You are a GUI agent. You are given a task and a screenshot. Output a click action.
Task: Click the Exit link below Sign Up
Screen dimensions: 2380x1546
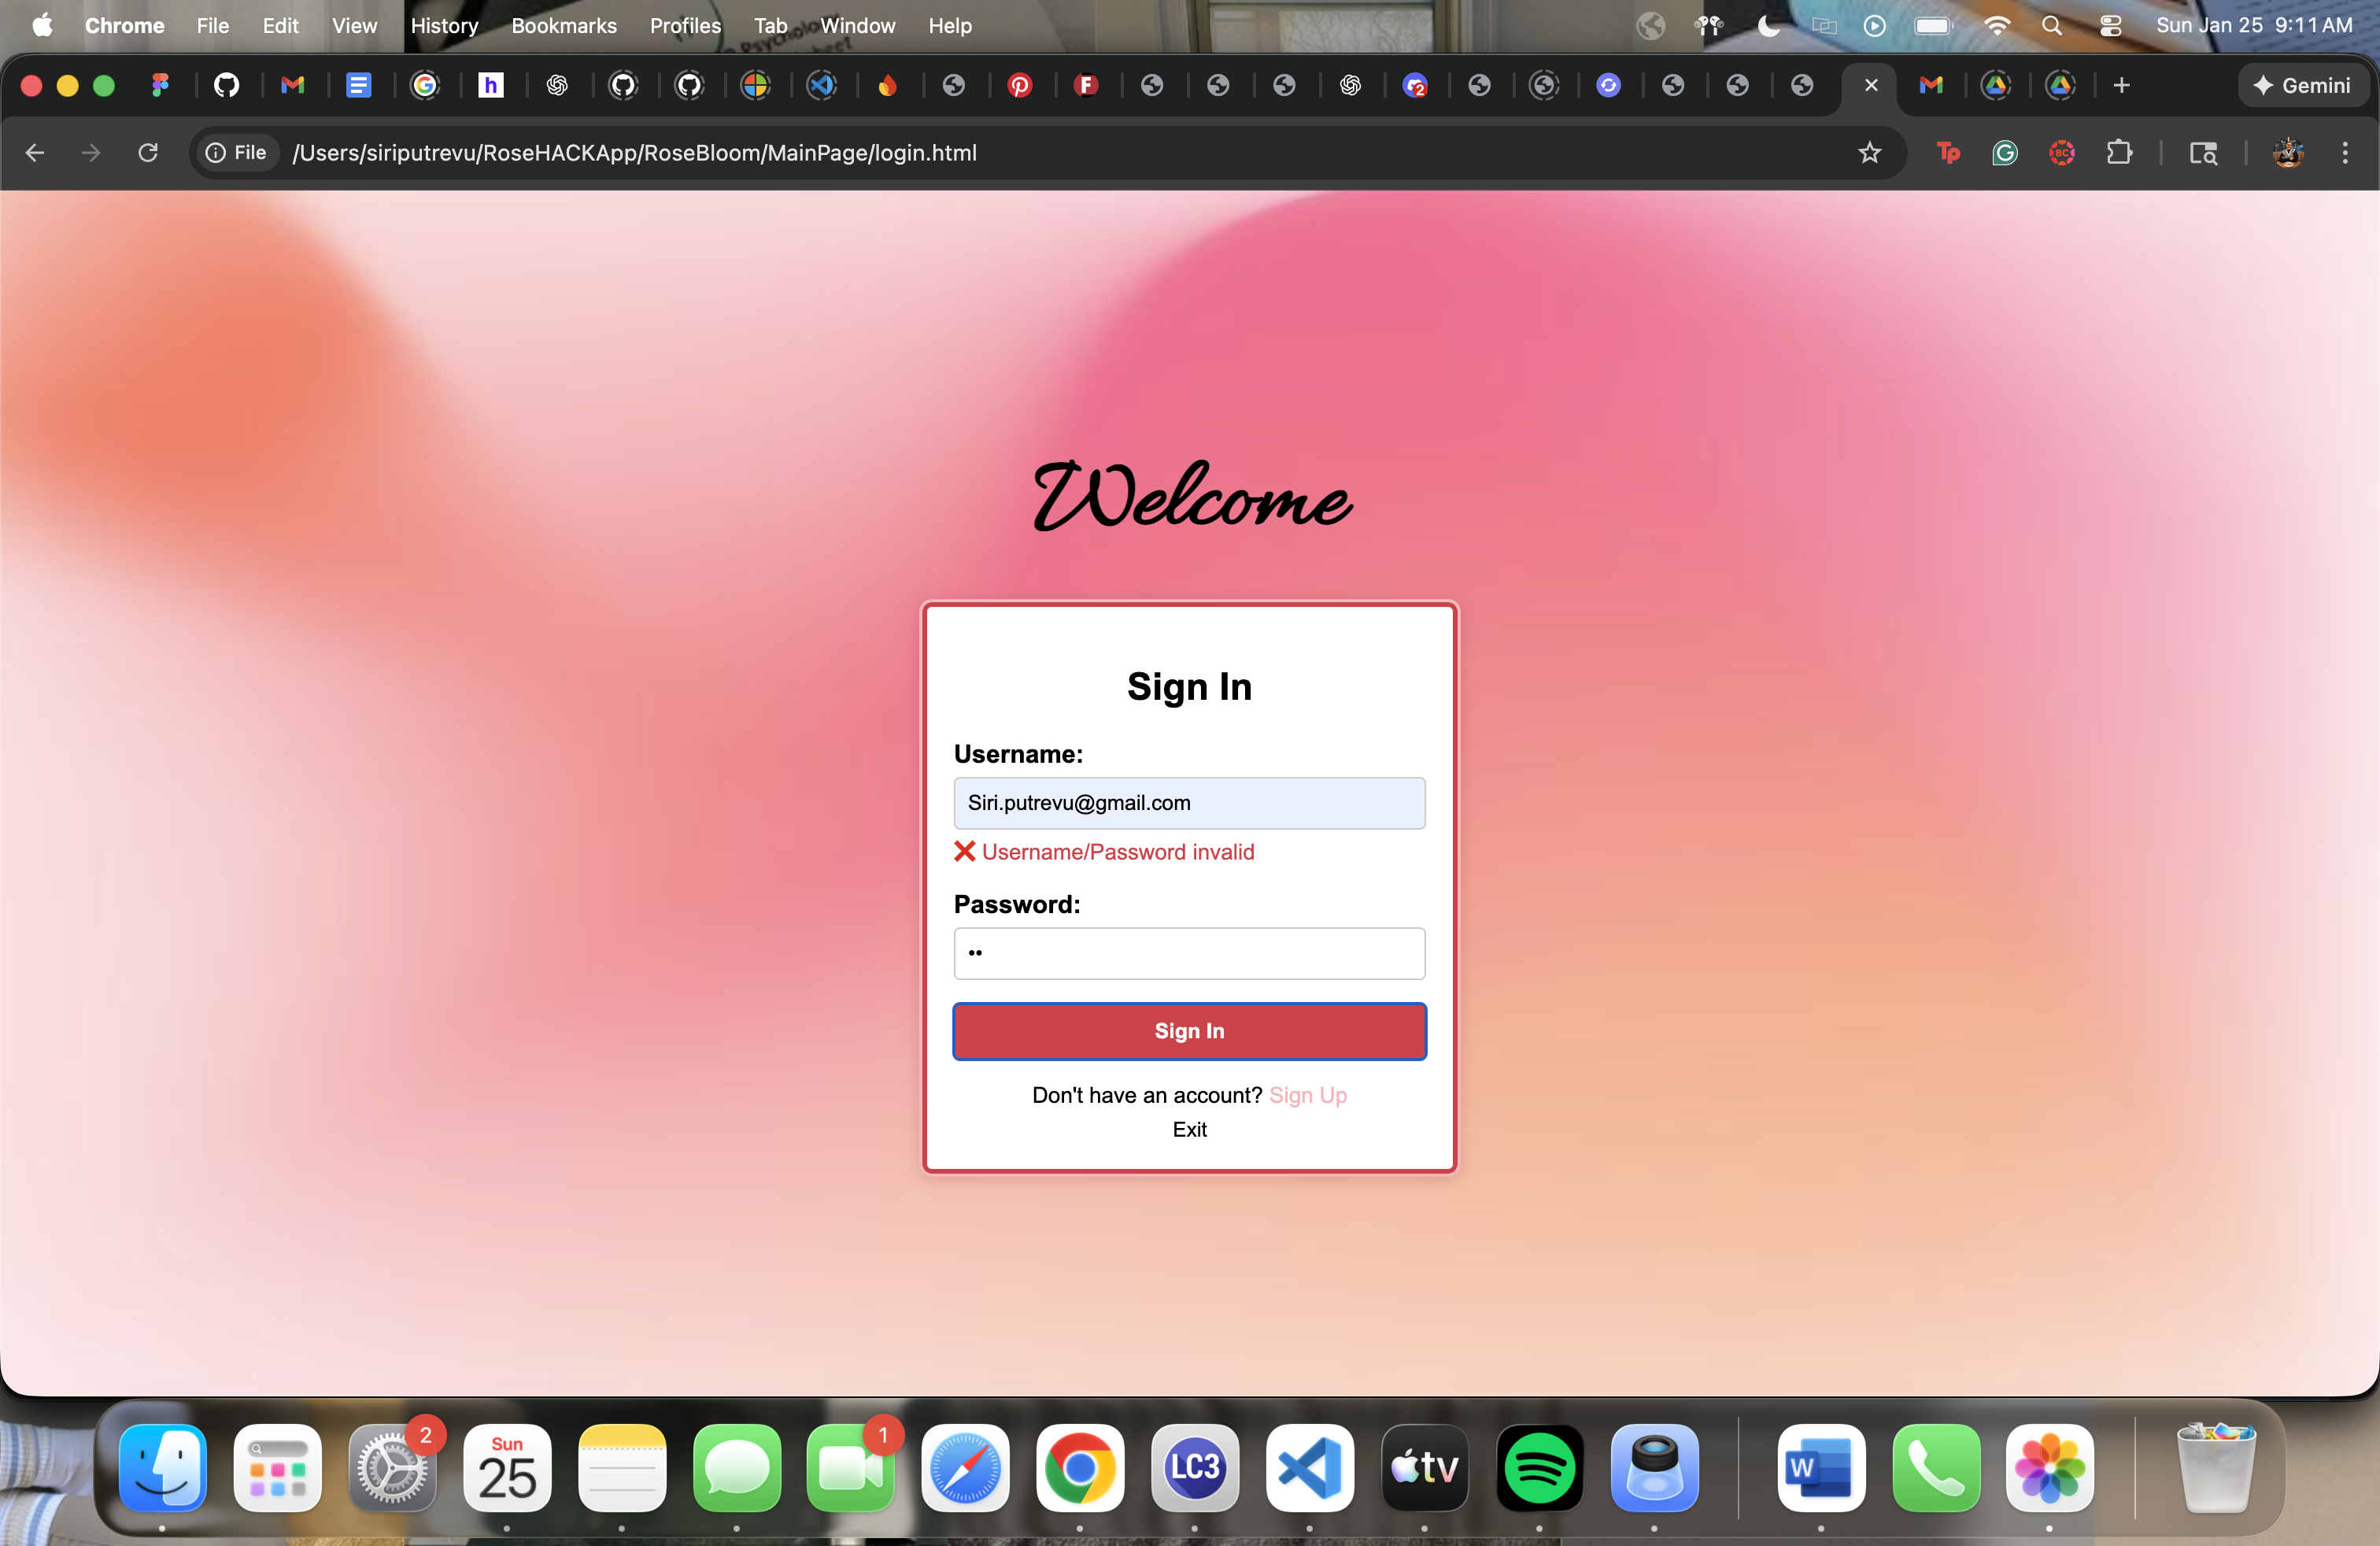coord(1189,1129)
